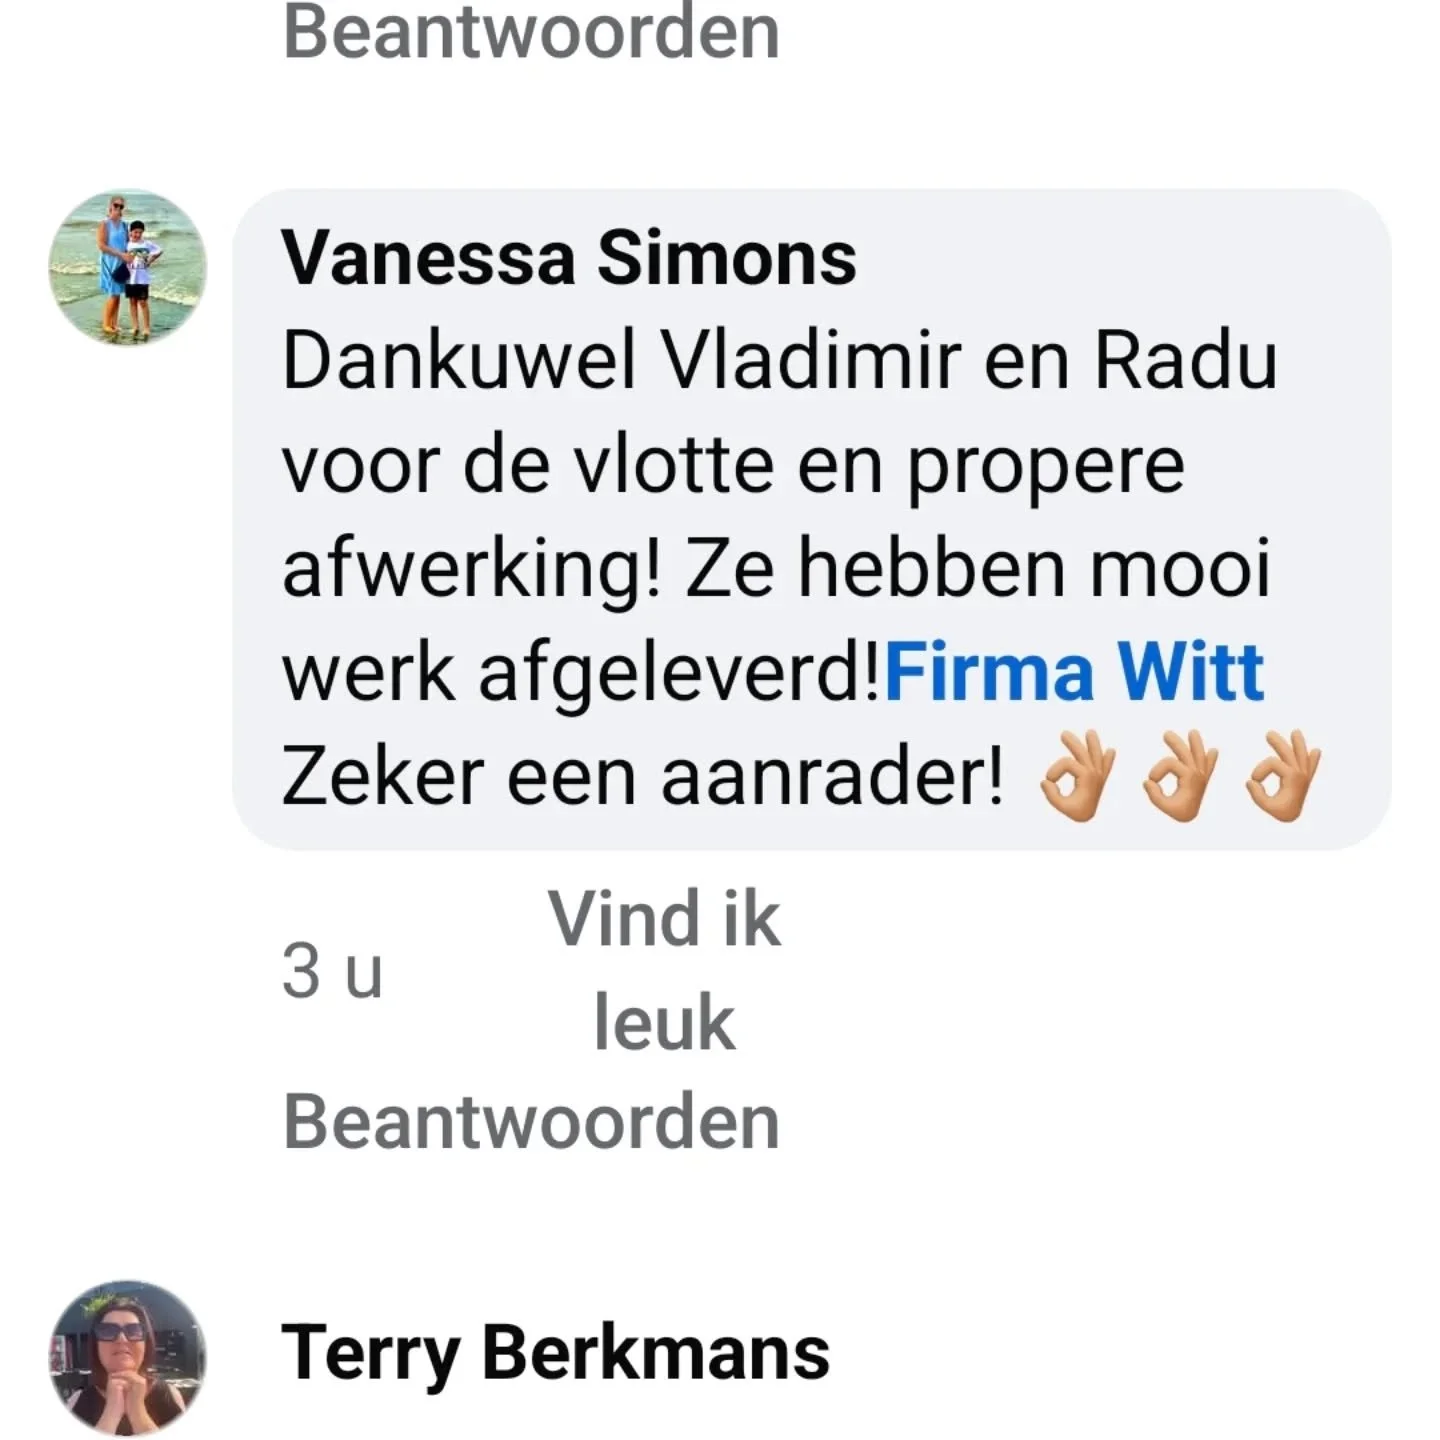This screenshot has width=1440, height=1440.
Task: Click the rightmost OK hand emoji
Action: pyautogui.click(x=1284, y=777)
